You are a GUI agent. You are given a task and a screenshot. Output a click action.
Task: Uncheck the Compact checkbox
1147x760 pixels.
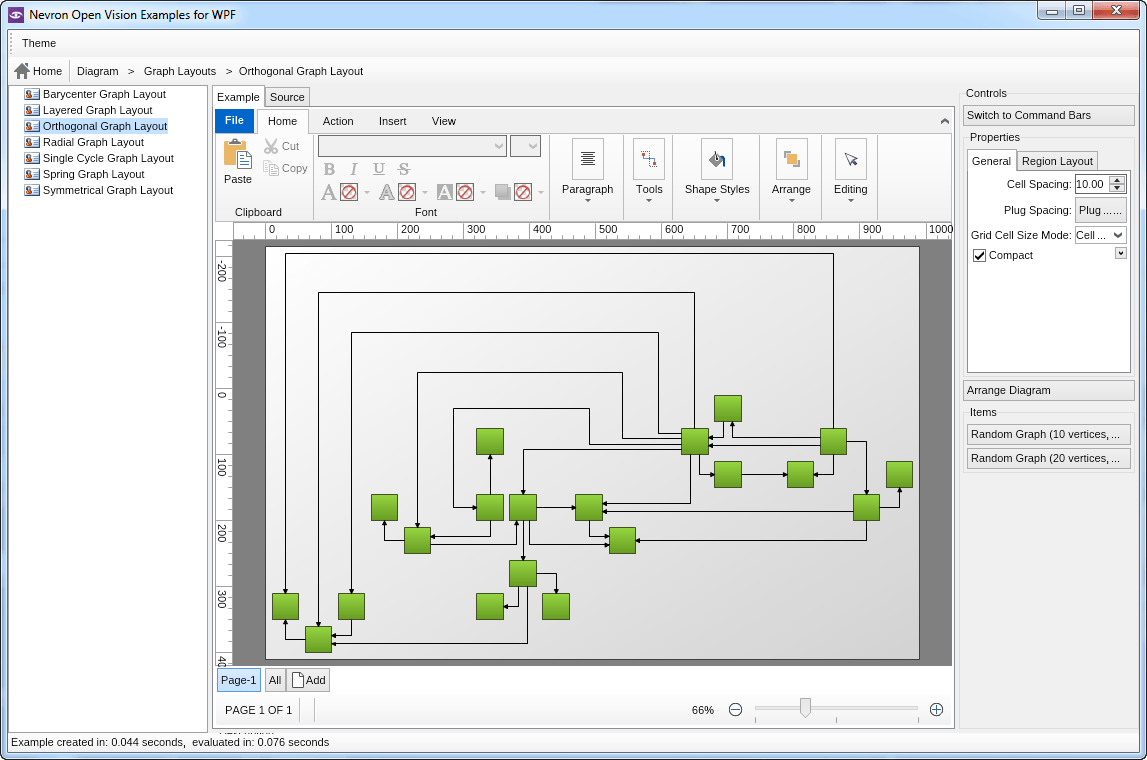coord(980,256)
